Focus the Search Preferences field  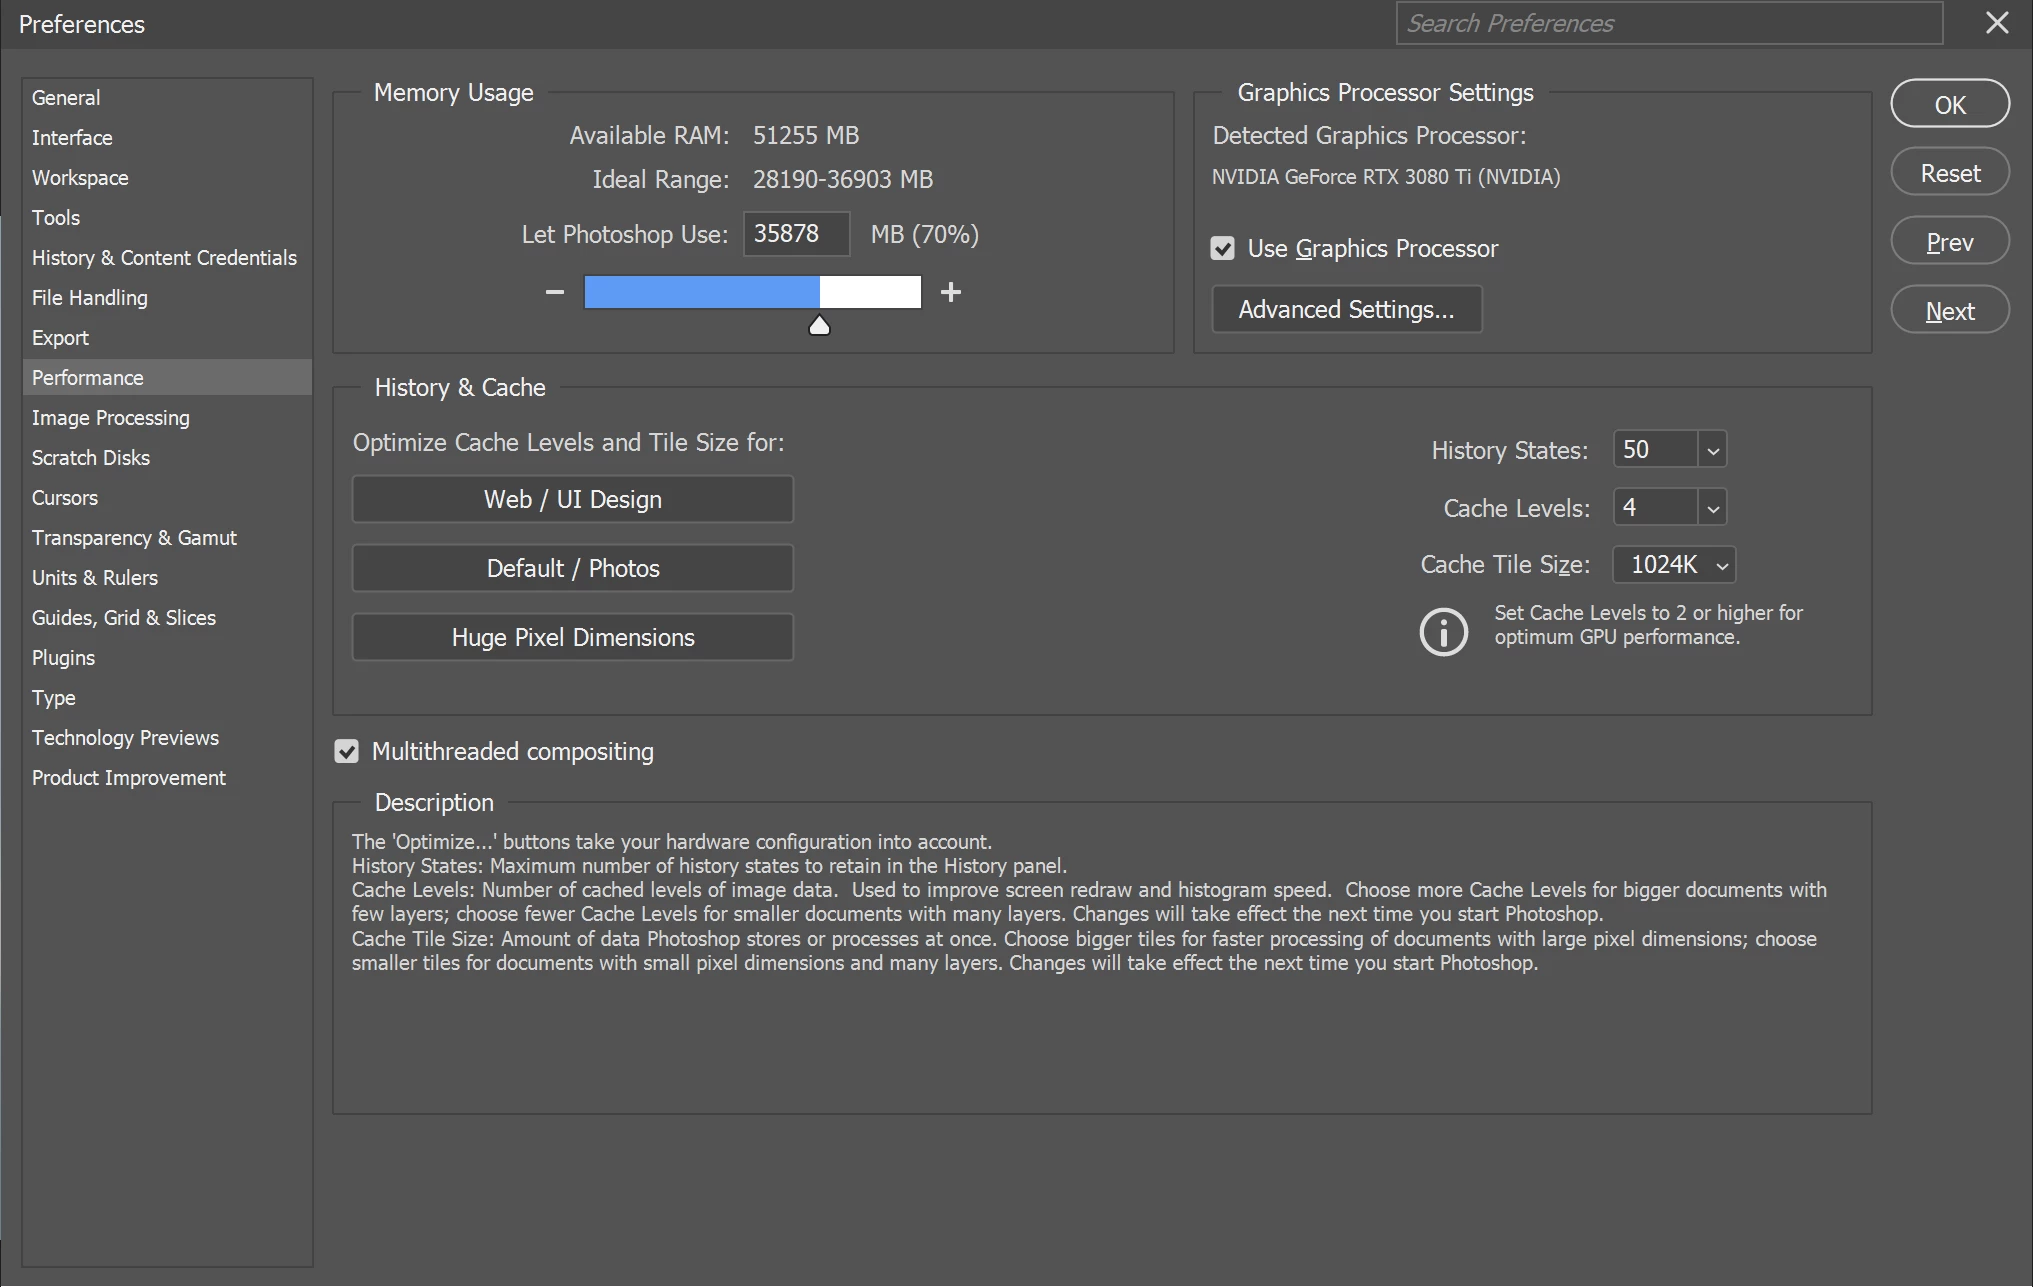[x=1668, y=23]
